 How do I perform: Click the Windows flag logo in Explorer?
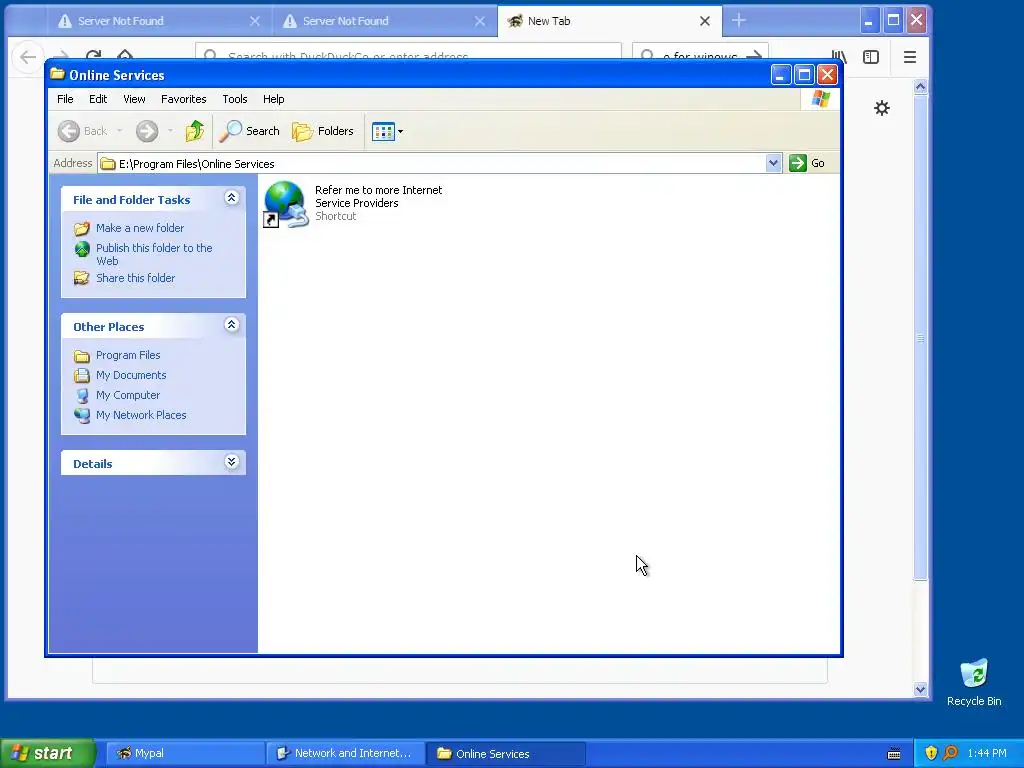coord(820,99)
